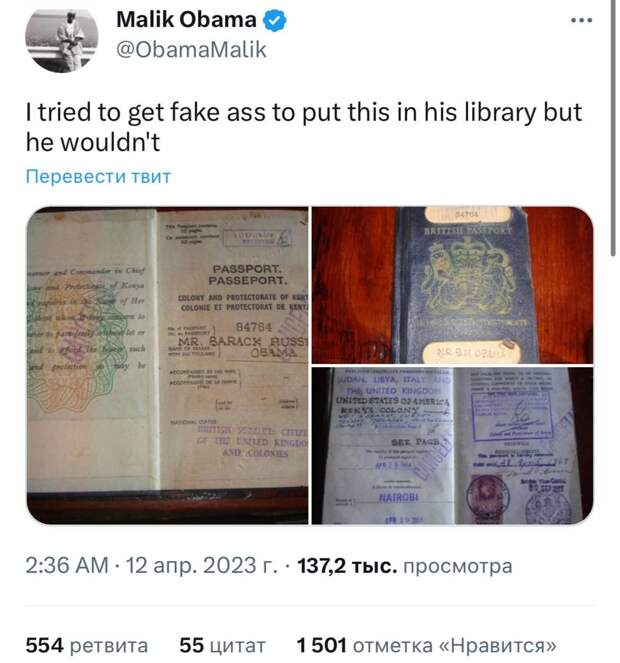Image resolution: width=620 pixels, height=663 pixels.
Task: Open the three-dot more options menu
Action: pyautogui.click(x=582, y=20)
